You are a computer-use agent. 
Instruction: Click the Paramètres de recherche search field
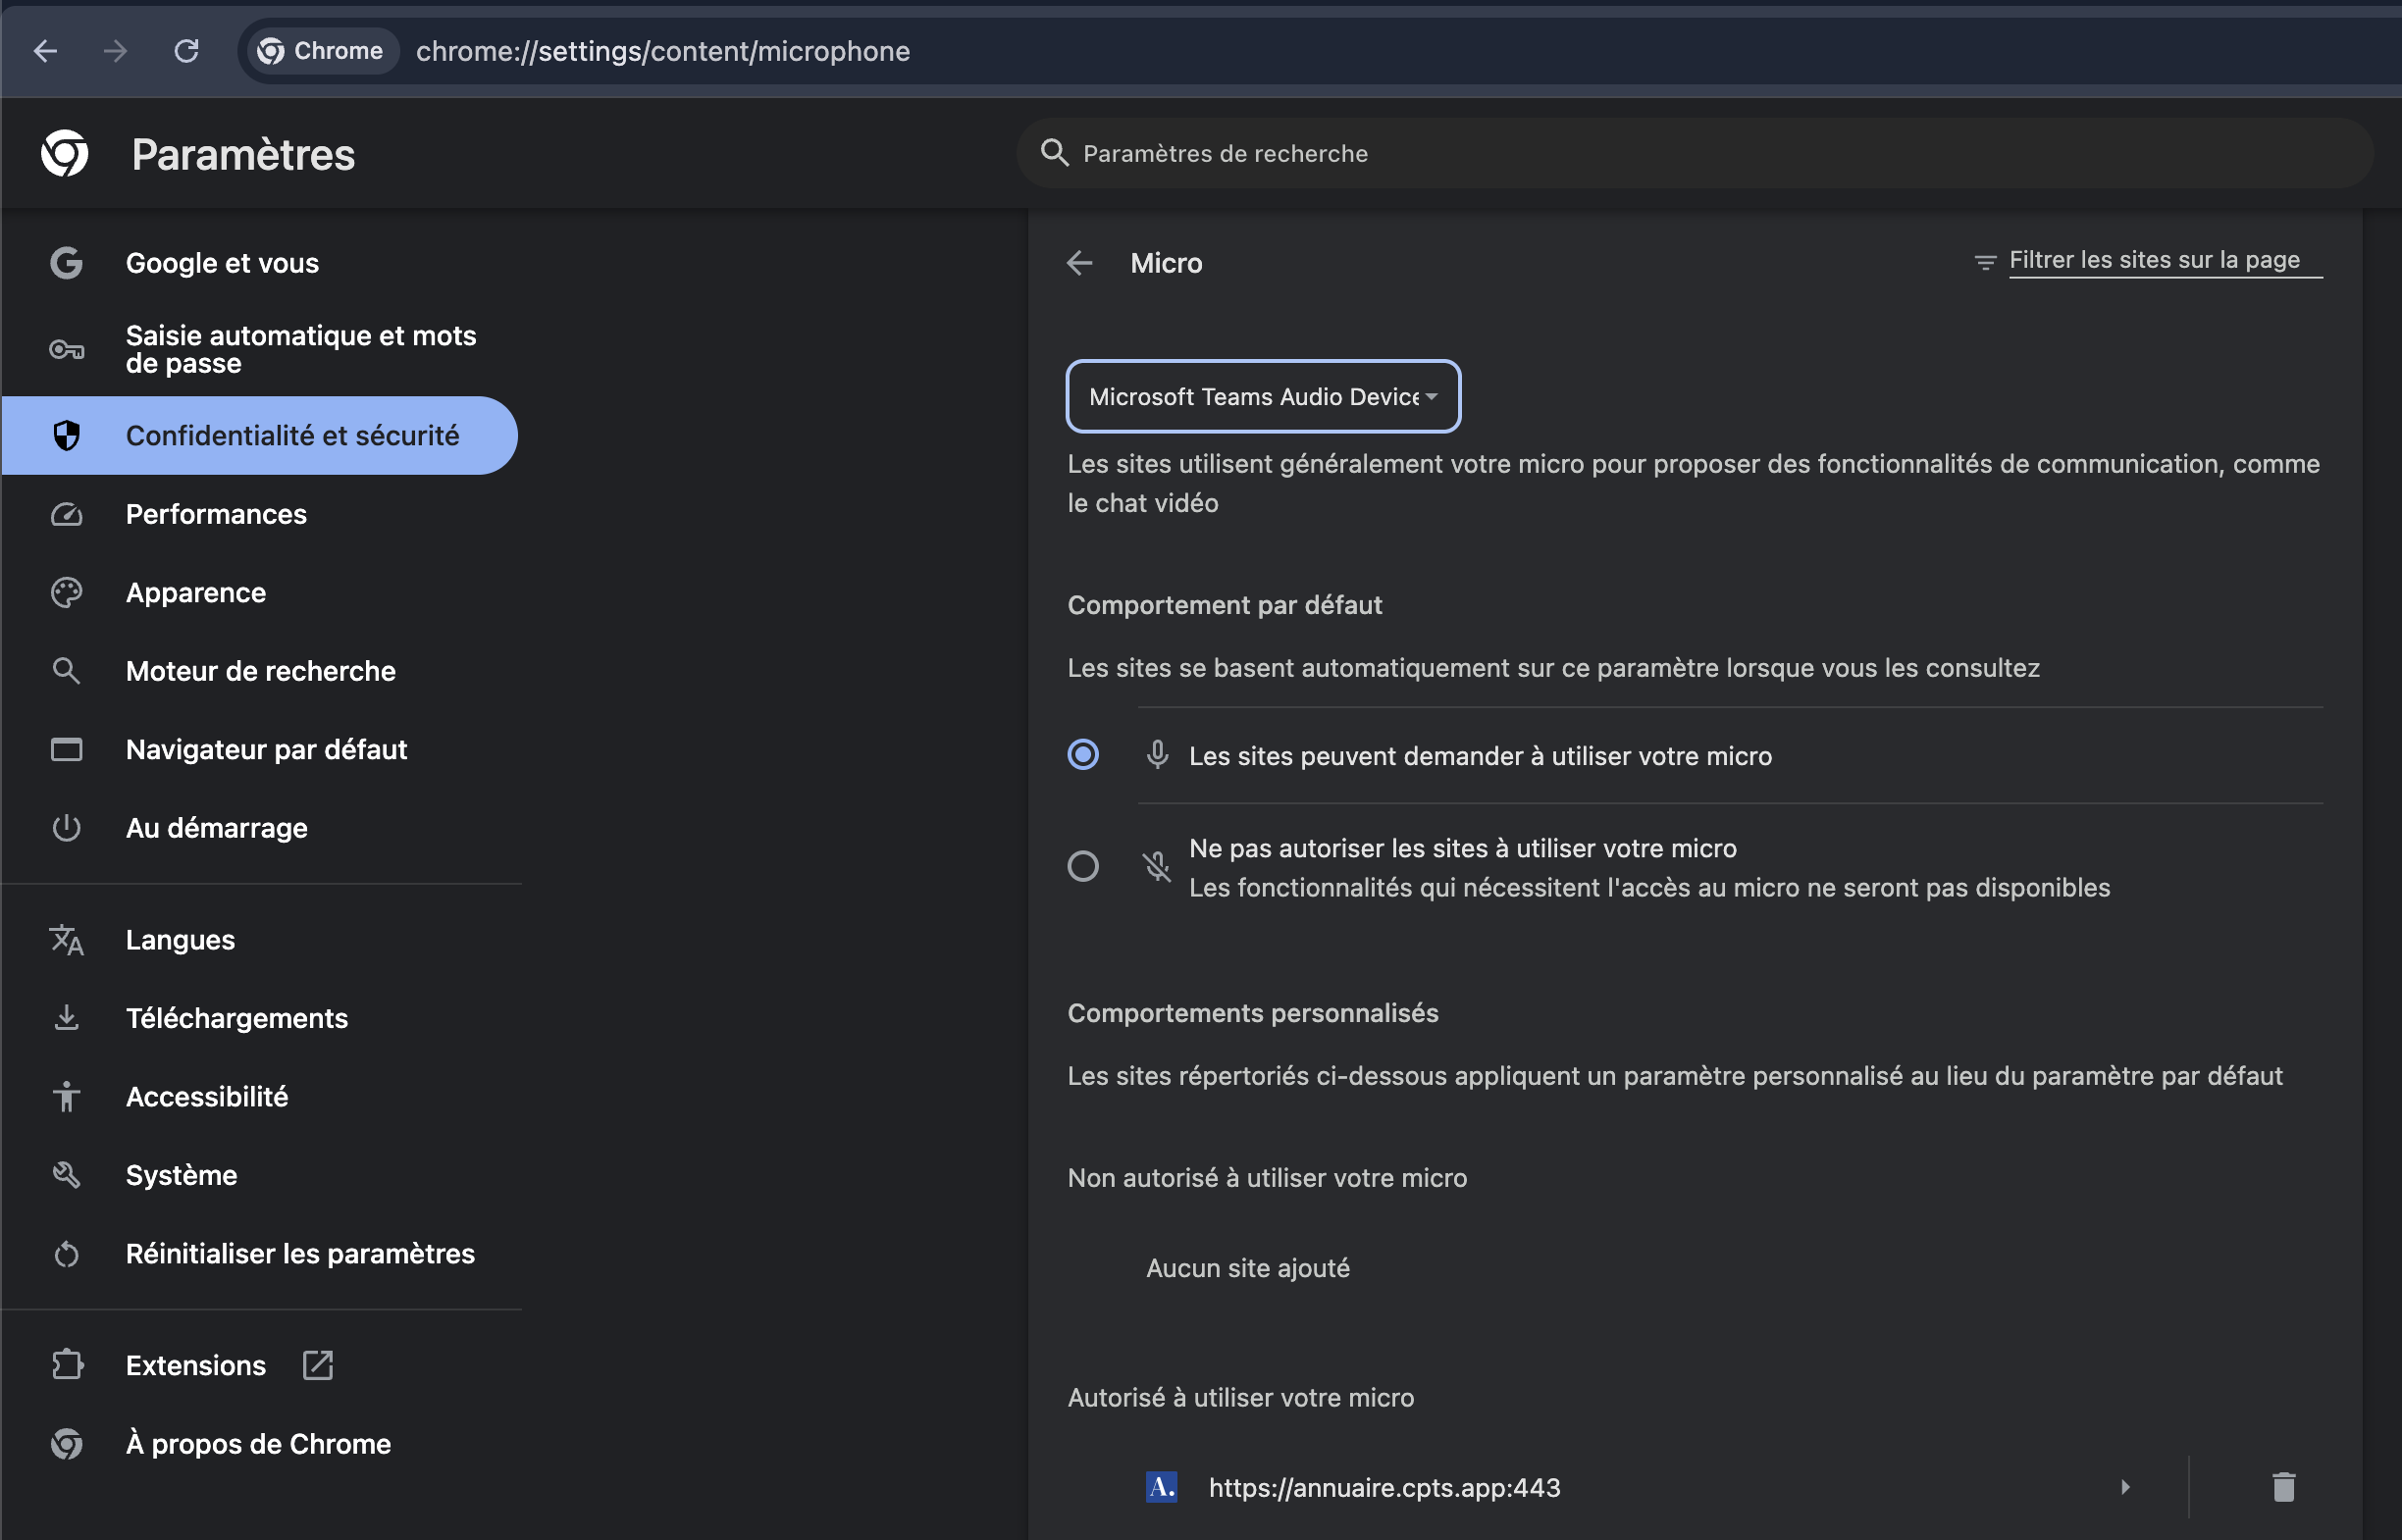pos(1695,153)
